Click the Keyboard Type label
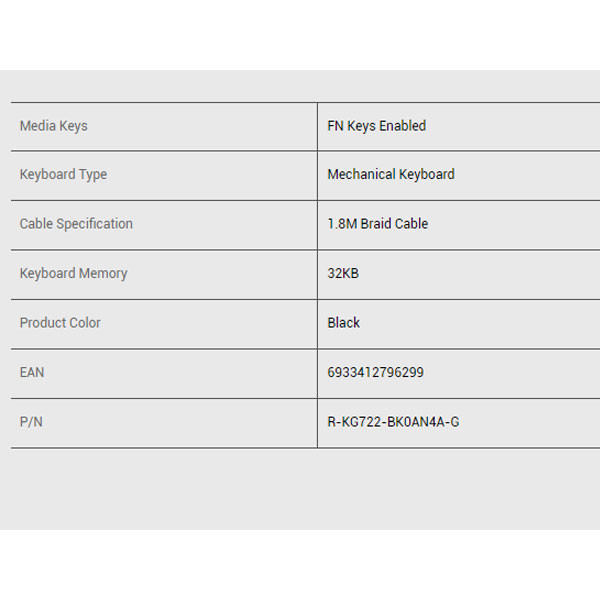Viewport: 600px width, 600px height. (x=63, y=174)
